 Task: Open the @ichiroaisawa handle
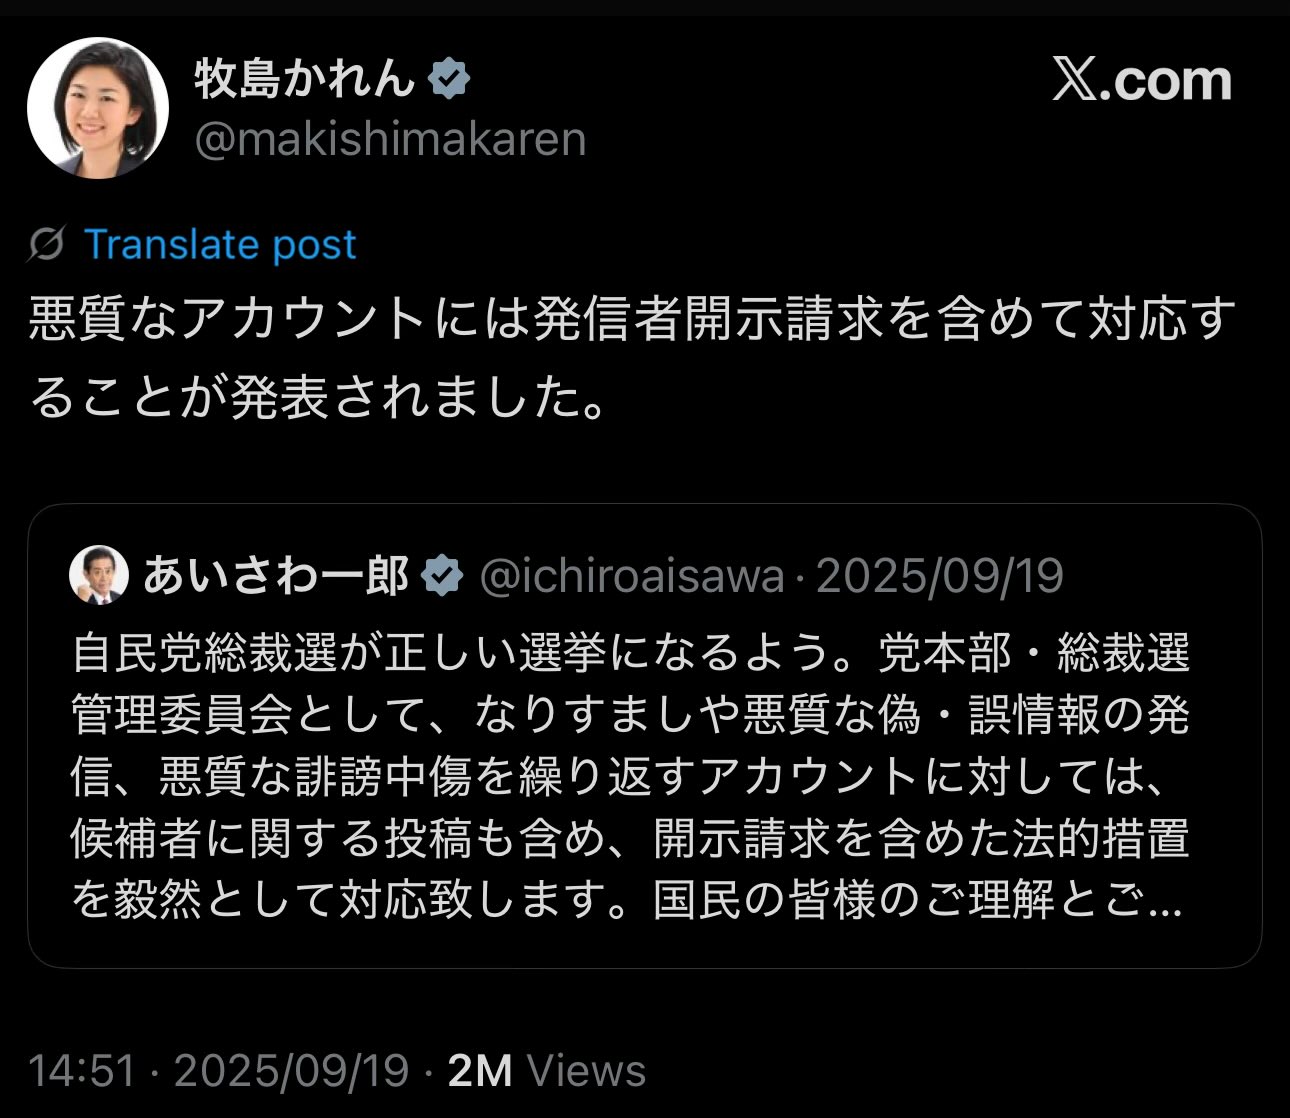coord(632,577)
